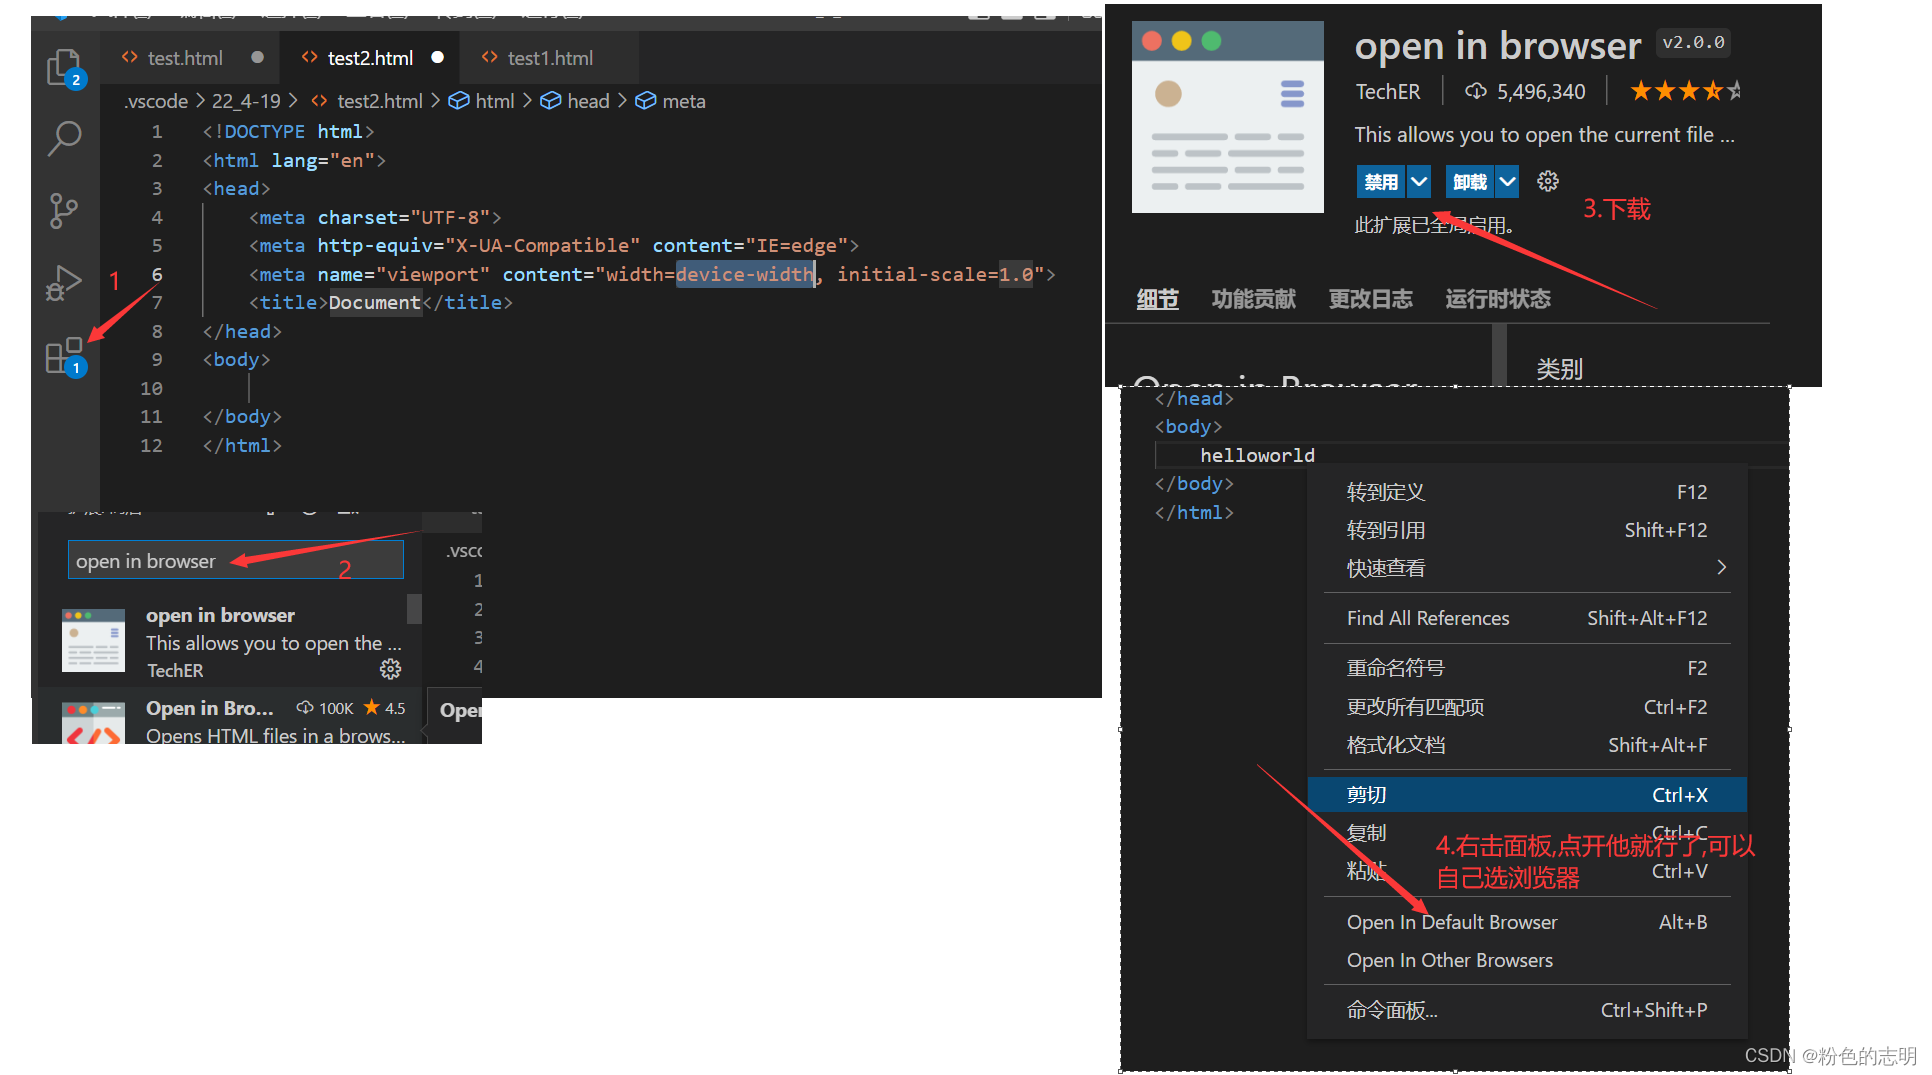Expand dropdown arrow next to 卸载 button
1932x1075 pixels.
pyautogui.click(x=1507, y=181)
